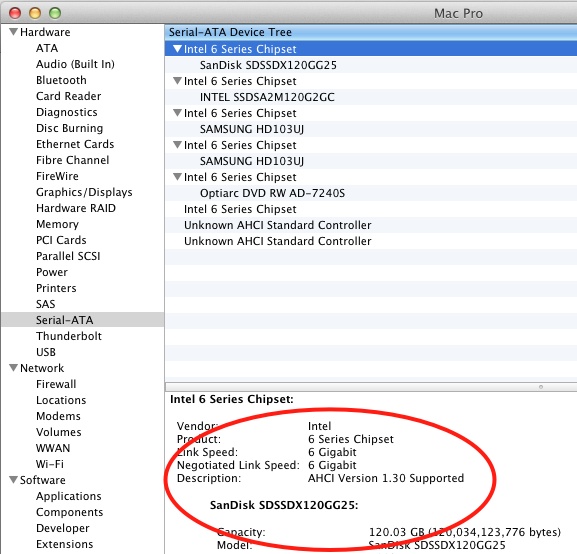Select Serial-ATA in the sidebar
The height and width of the screenshot is (554, 577).
[x=82, y=320]
